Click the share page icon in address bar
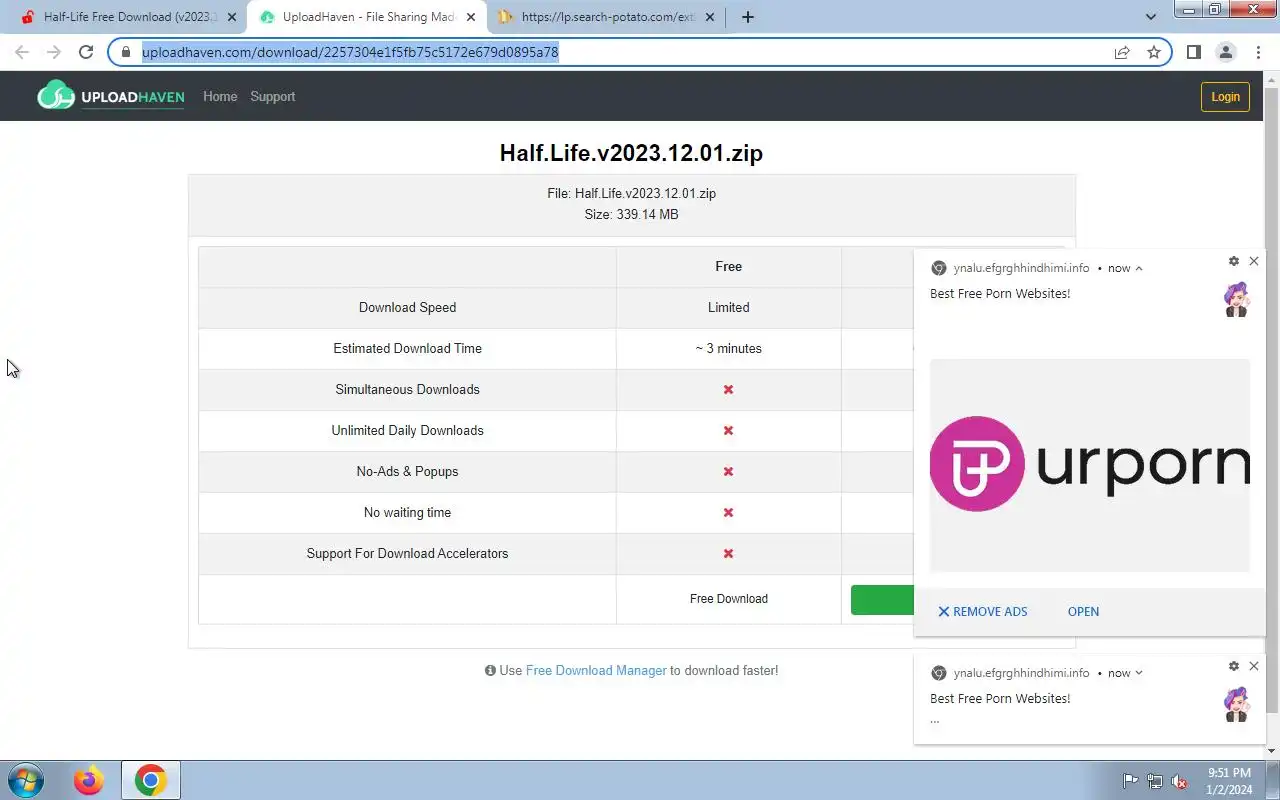 [1122, 52]
